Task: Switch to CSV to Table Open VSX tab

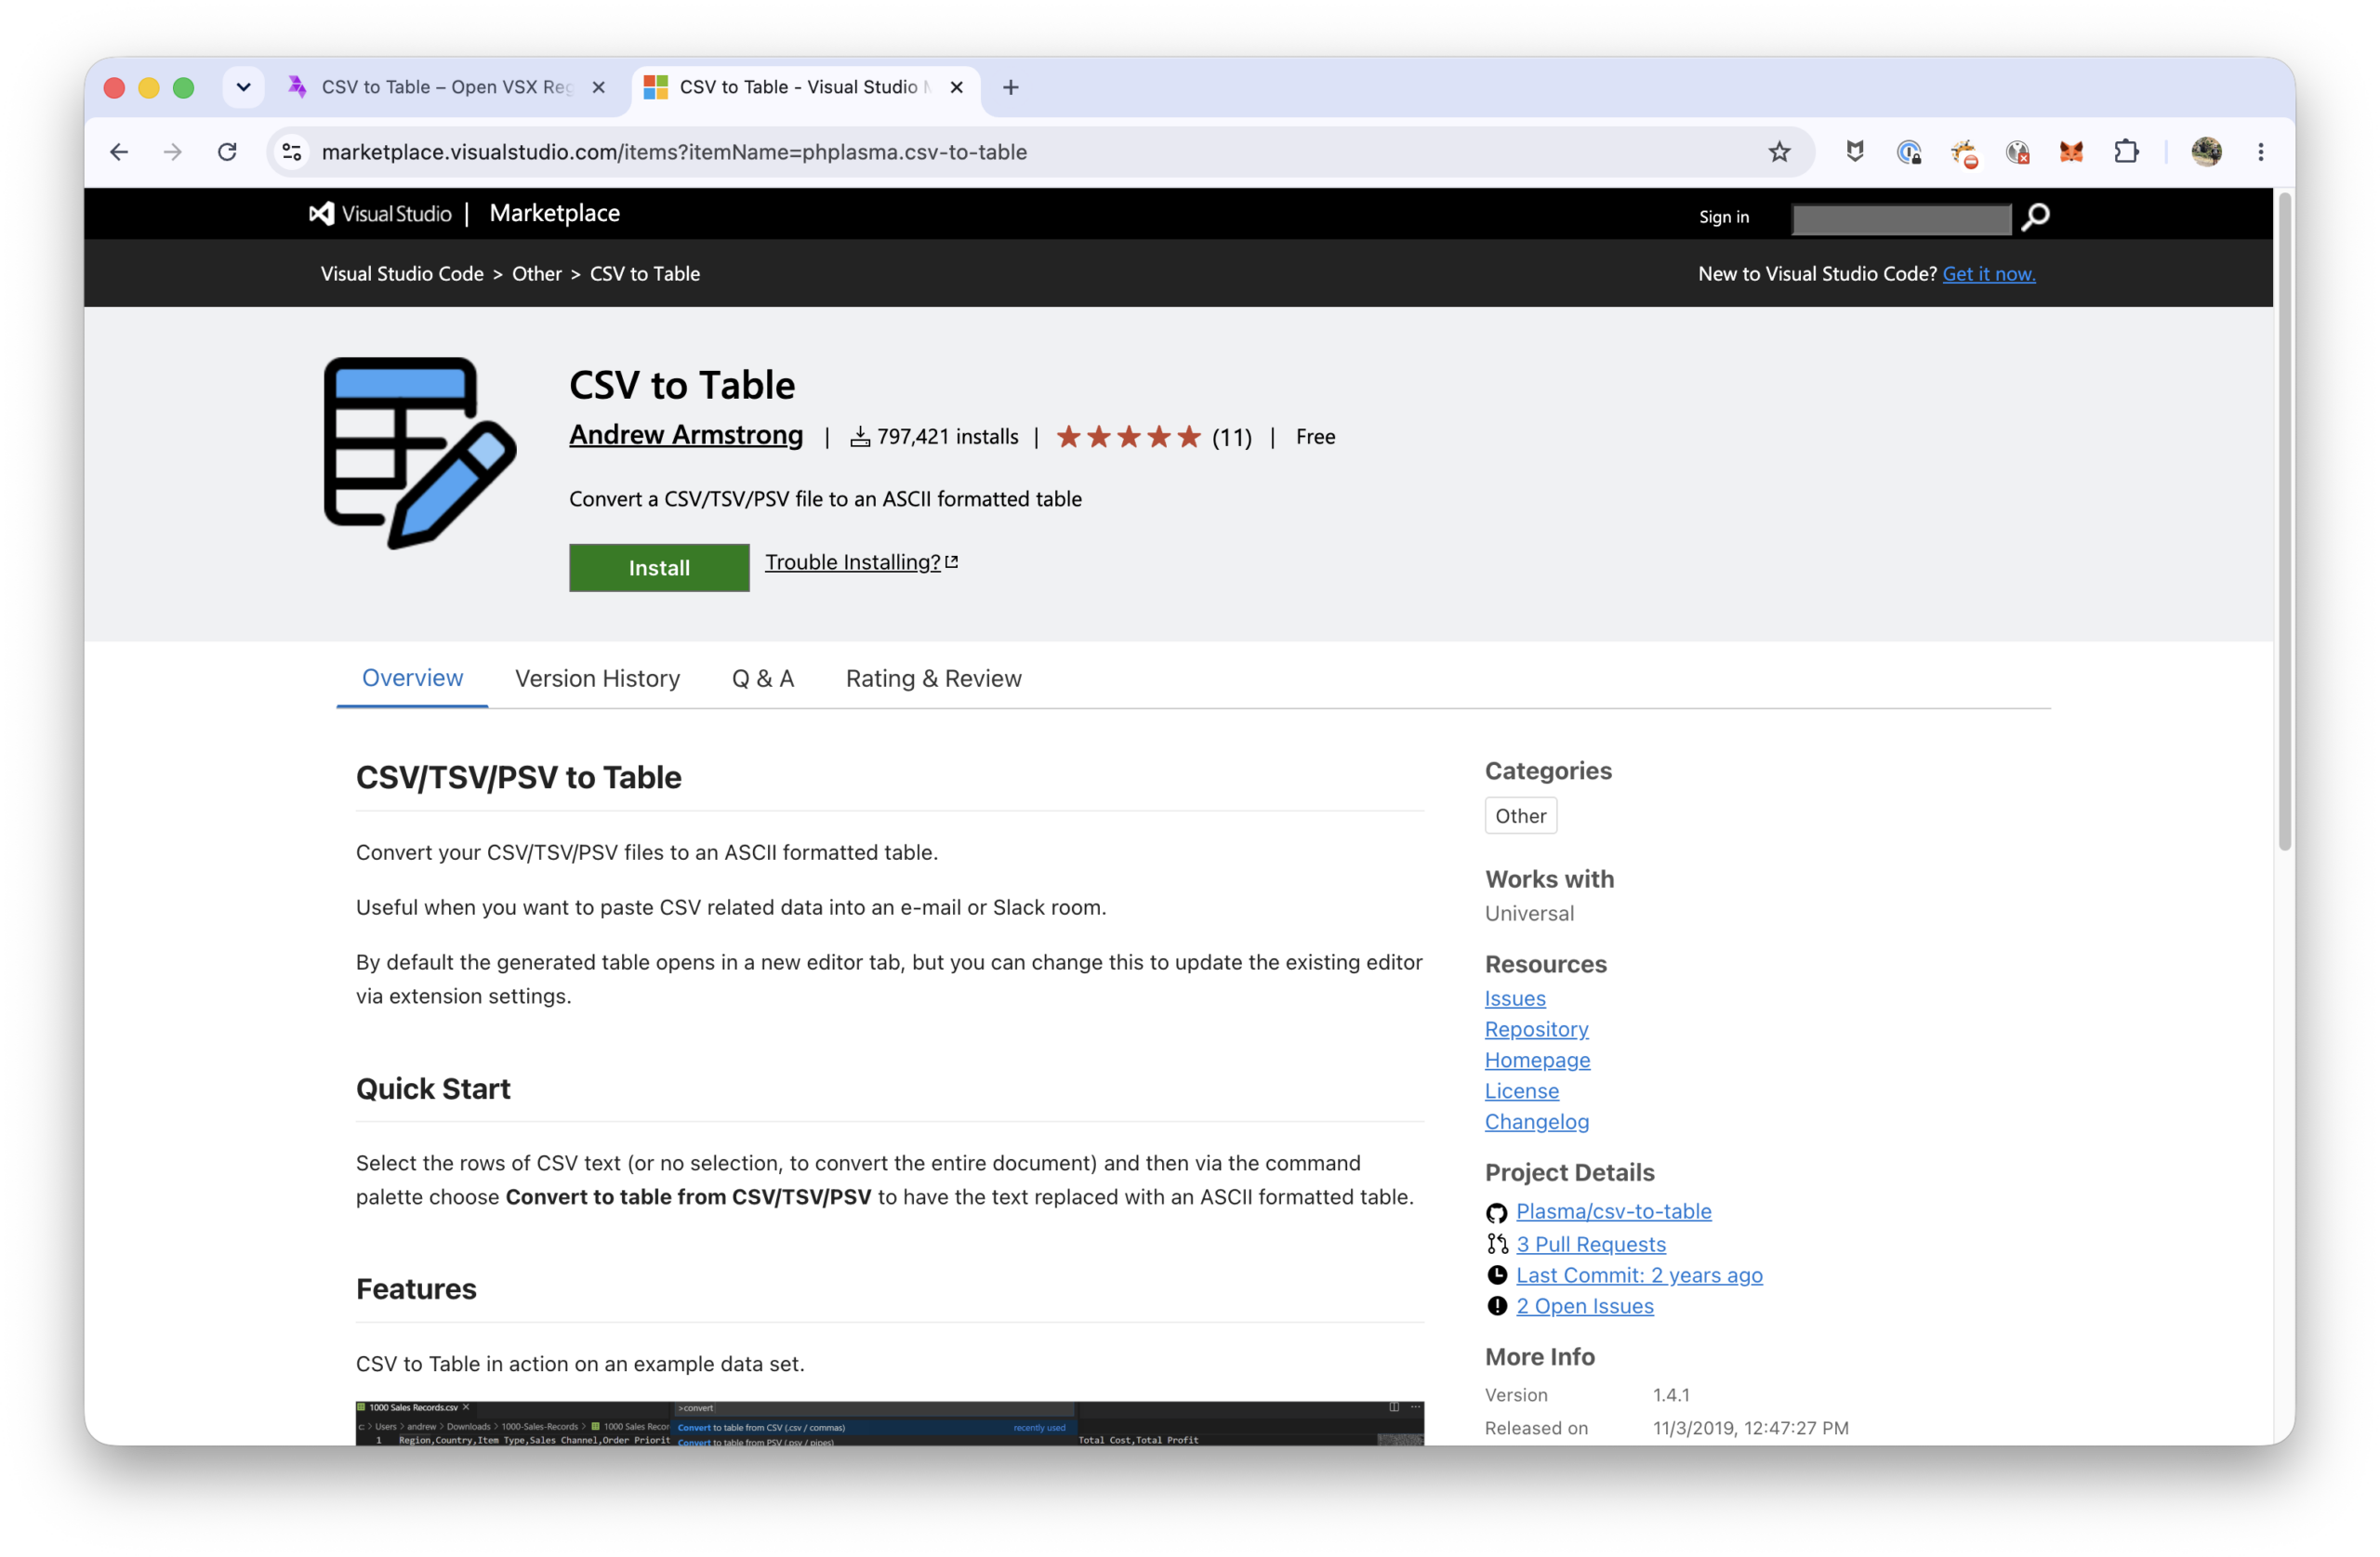Action: tap(446, 87)
